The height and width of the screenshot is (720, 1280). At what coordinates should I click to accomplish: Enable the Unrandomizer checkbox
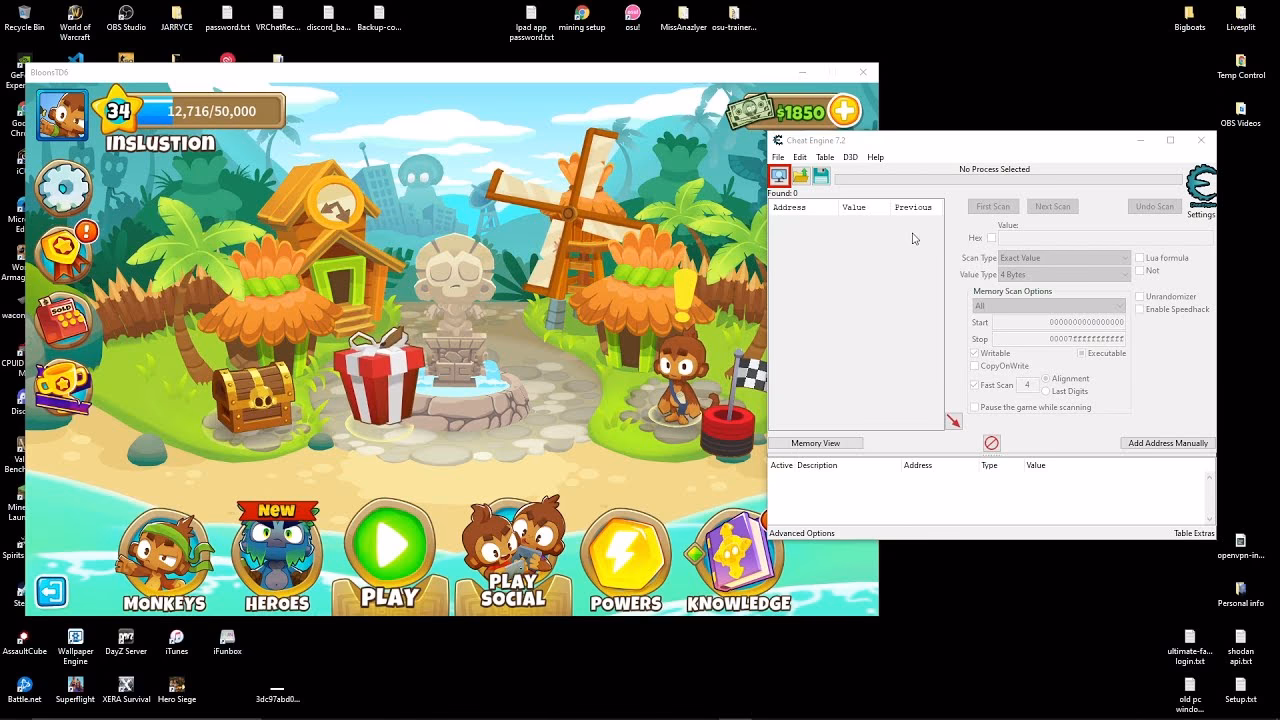(1139, 297)
